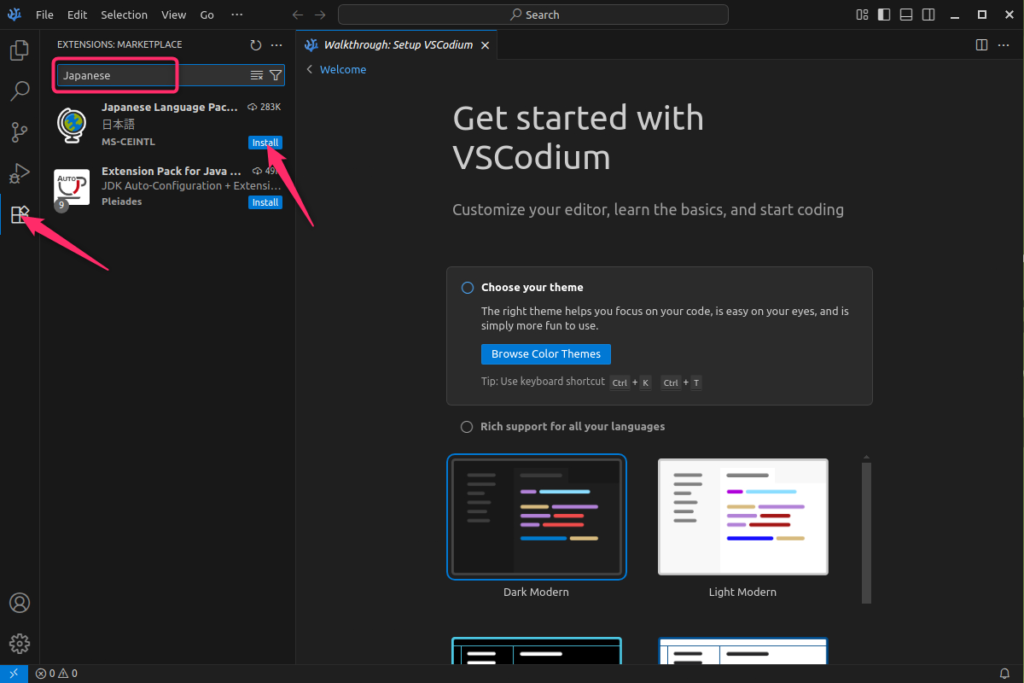Refresh the extensions marketplace list

(256, 45)
